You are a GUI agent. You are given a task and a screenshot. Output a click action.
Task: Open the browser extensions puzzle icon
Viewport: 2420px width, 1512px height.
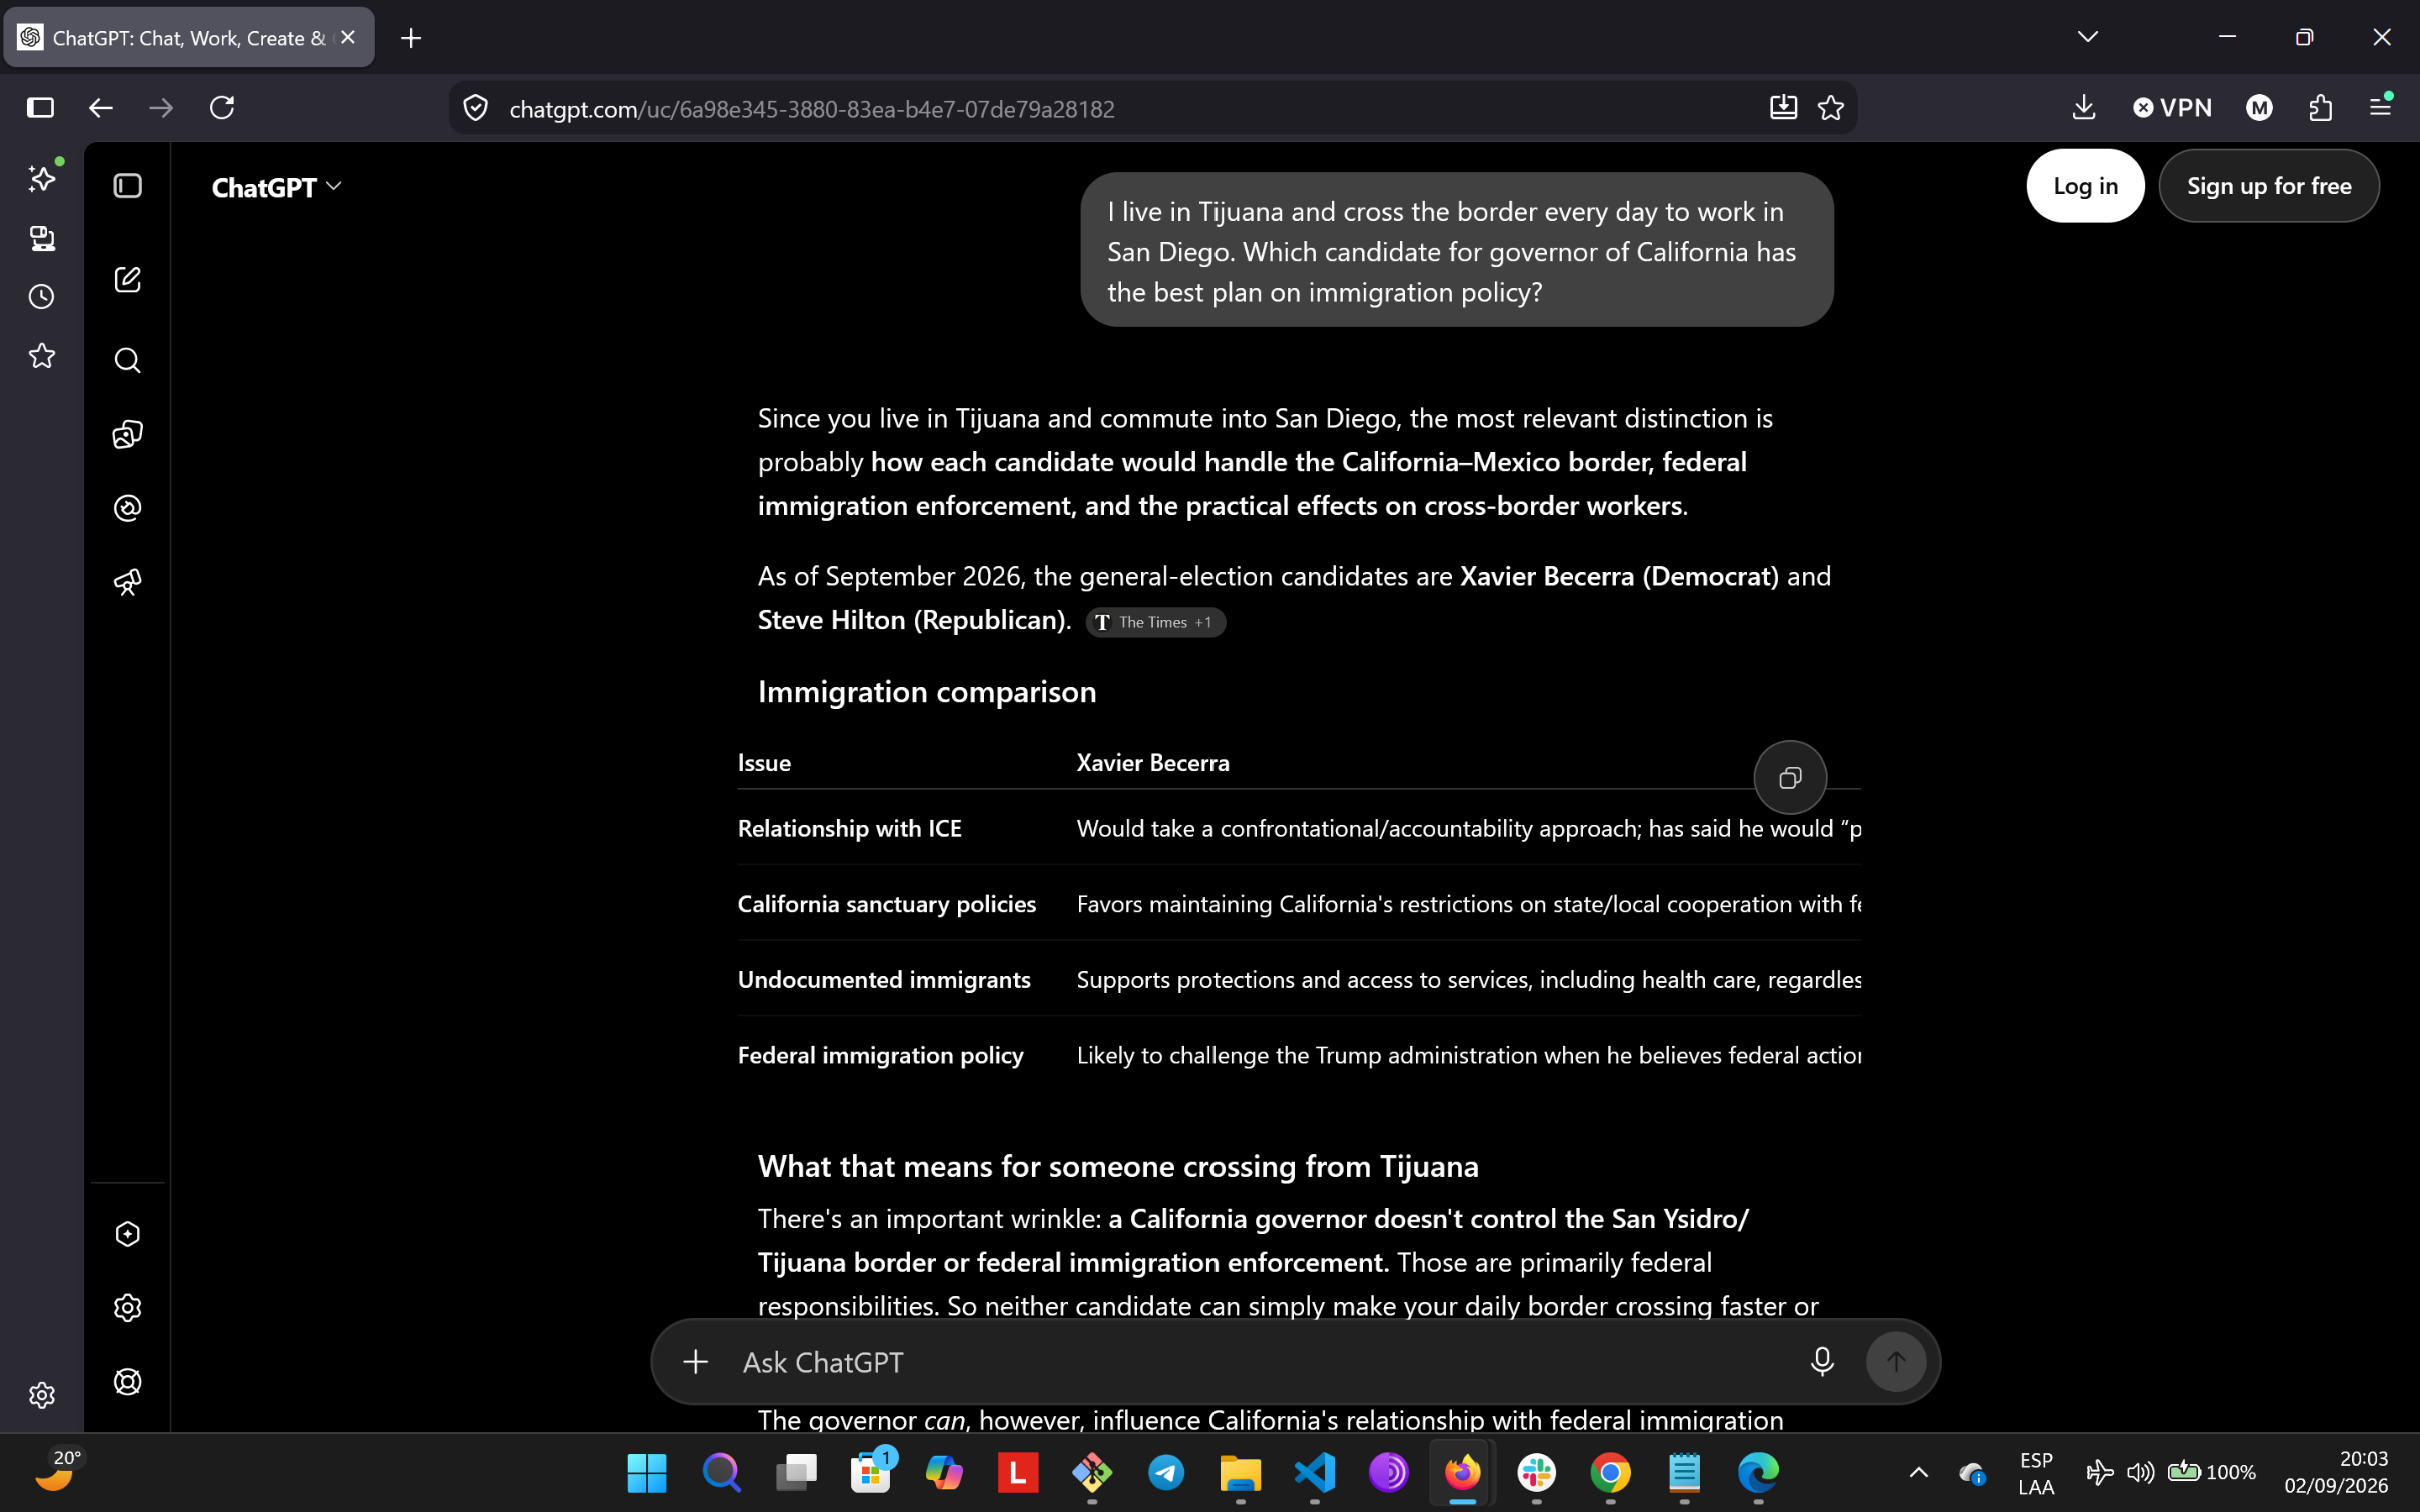tap(2320, 108)
